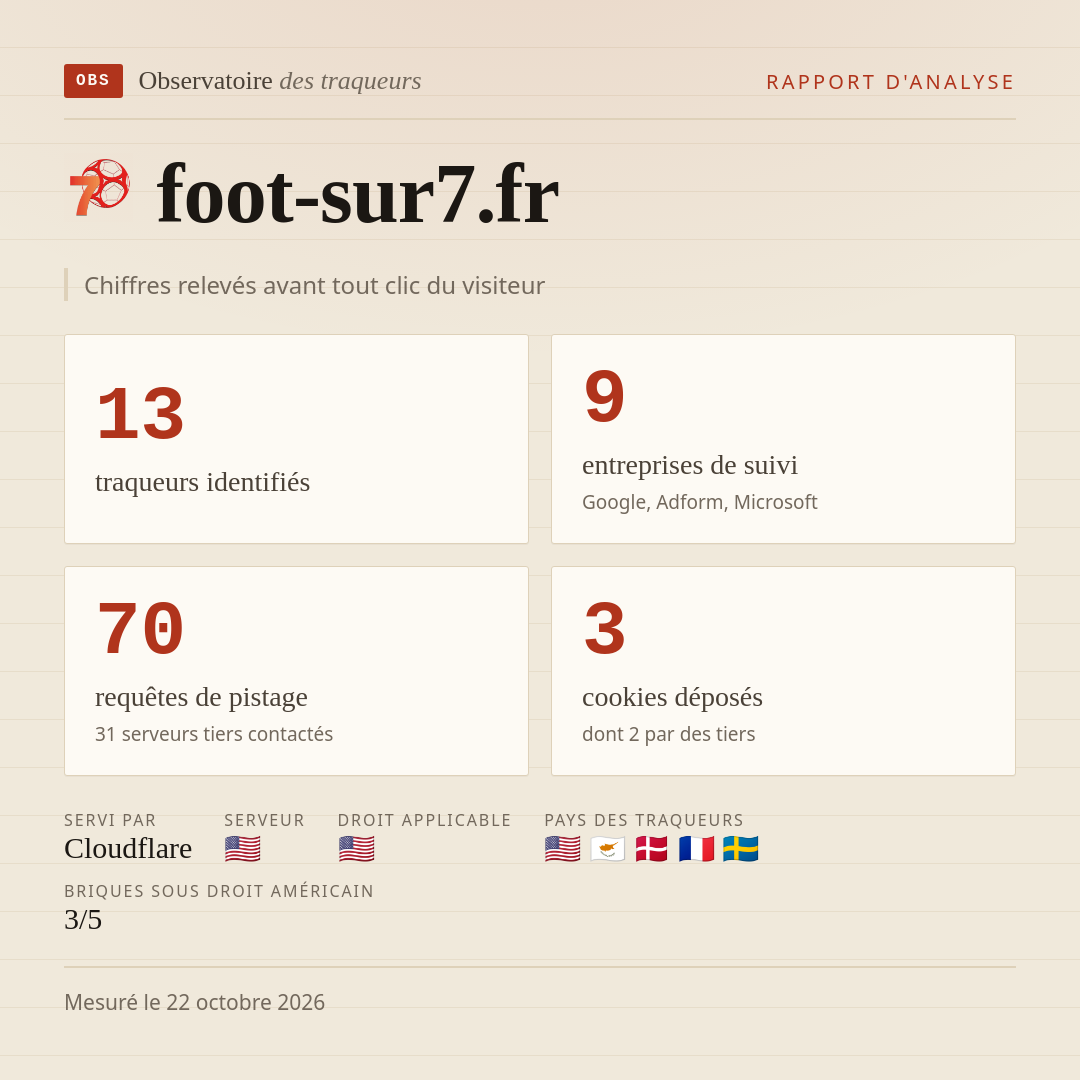
Task: Click the Briques sous droit américain label
Action: point(219,891)
